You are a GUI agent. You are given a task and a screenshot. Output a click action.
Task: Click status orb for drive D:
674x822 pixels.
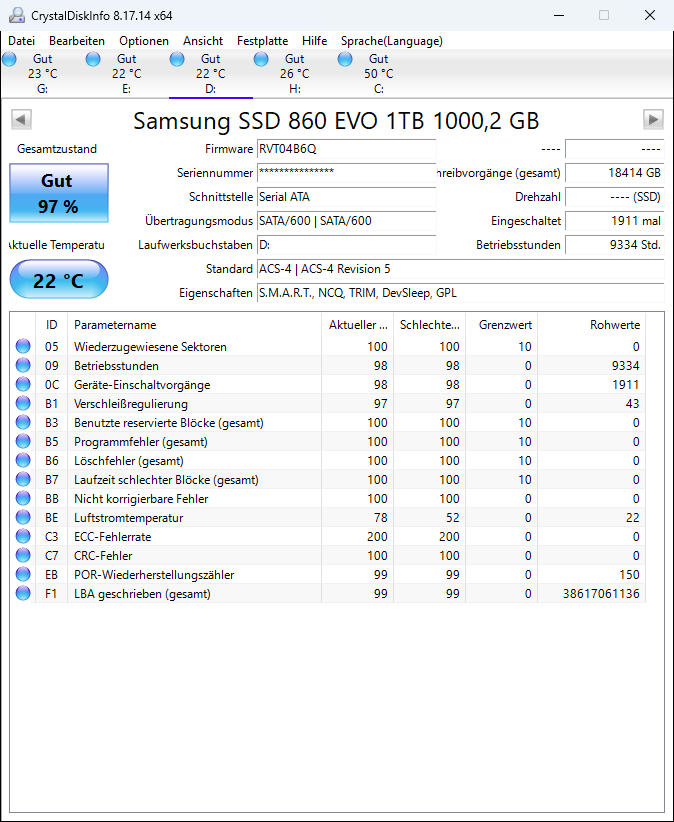(x=177, y=59)
